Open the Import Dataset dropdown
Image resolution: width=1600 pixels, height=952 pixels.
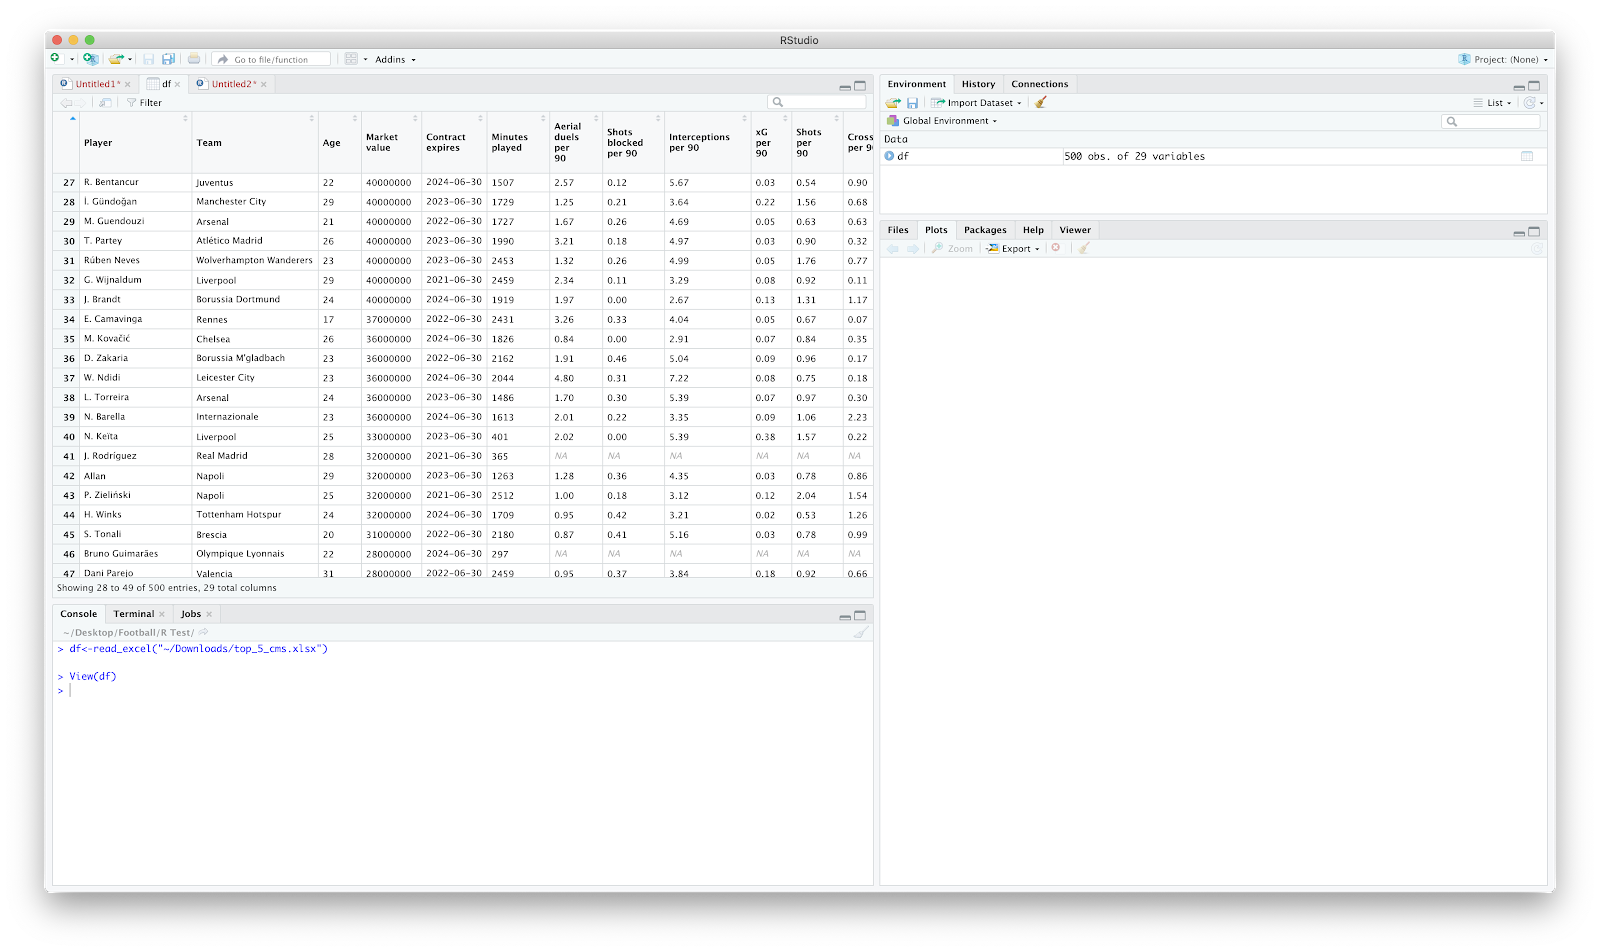coord(976,102)
